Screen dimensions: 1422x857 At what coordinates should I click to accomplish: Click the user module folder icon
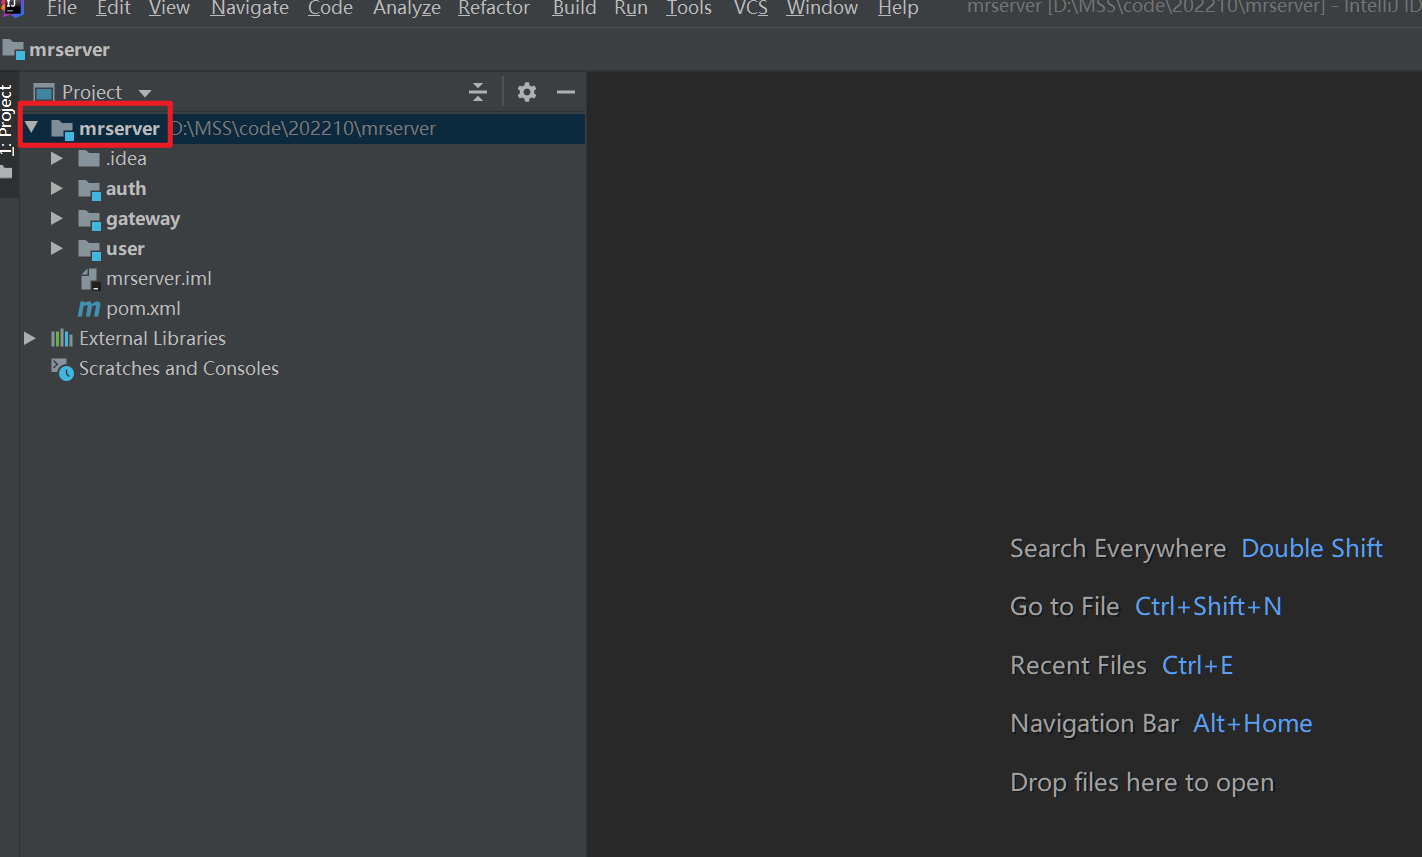pos(90,249)
